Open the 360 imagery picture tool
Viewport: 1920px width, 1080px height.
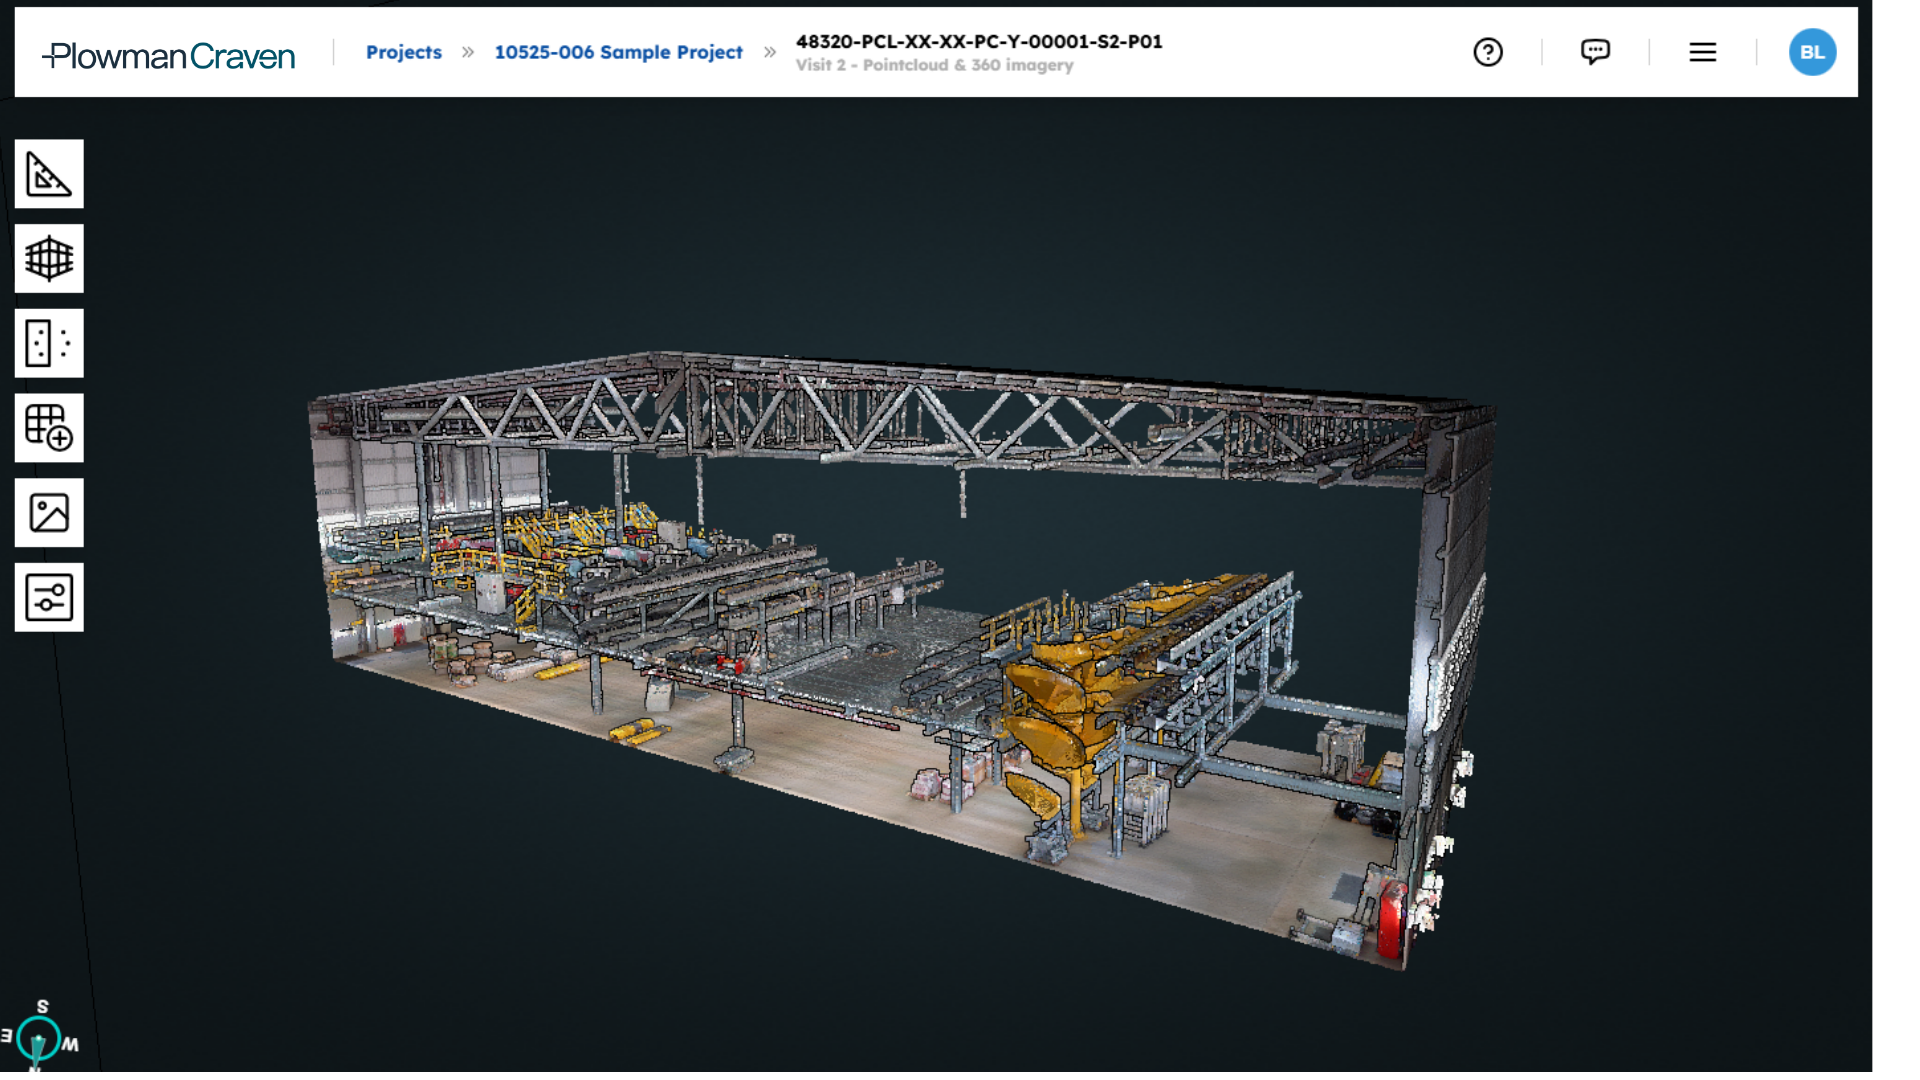click(49, 513)
